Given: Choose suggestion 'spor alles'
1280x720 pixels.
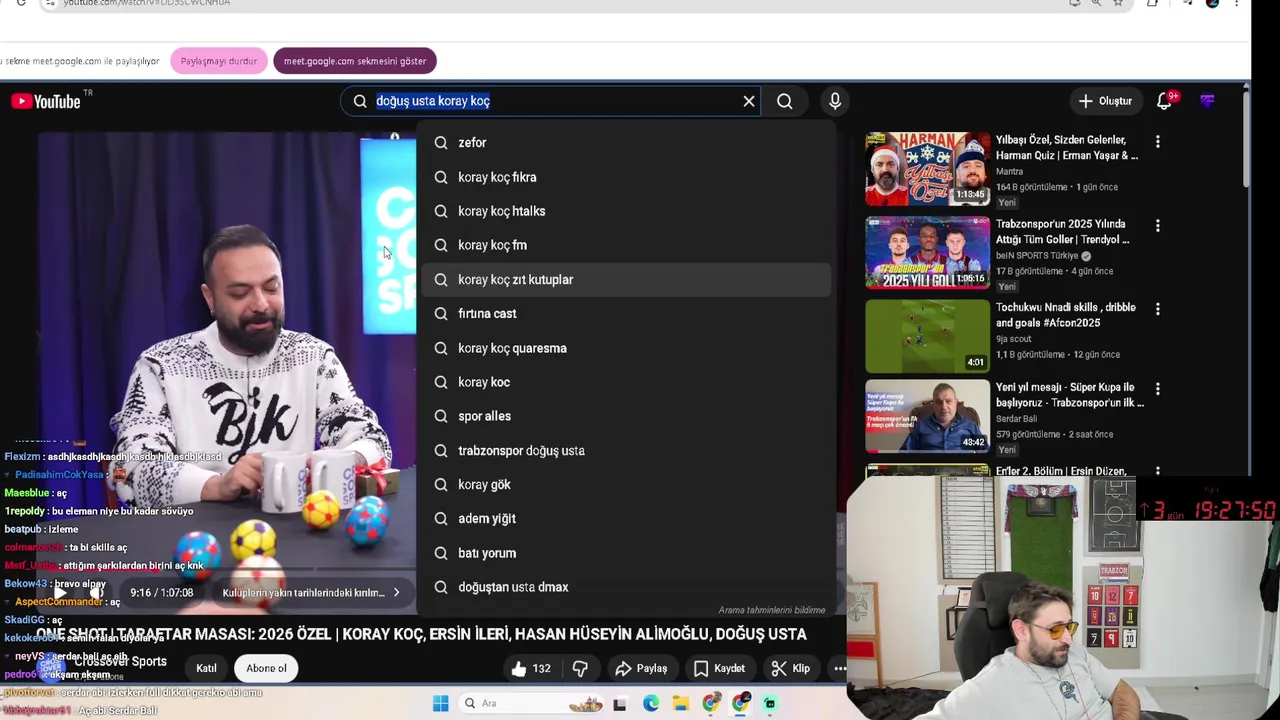Looking at the screenshot, I should coord(626,416).
